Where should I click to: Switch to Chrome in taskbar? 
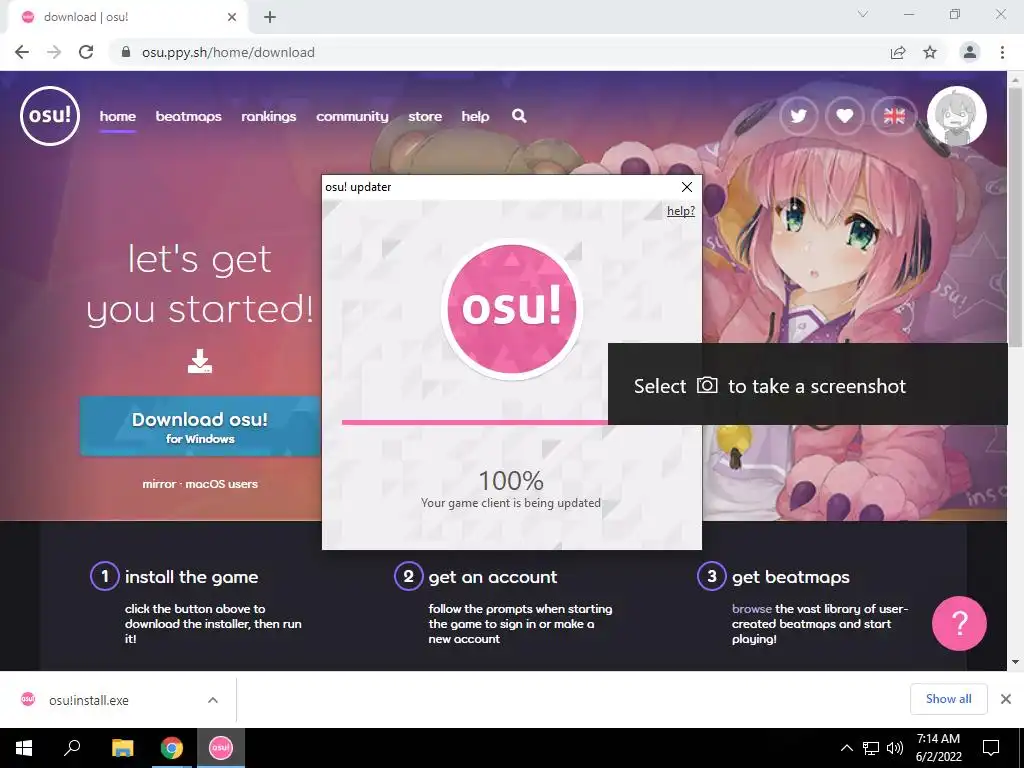(172, 748)
